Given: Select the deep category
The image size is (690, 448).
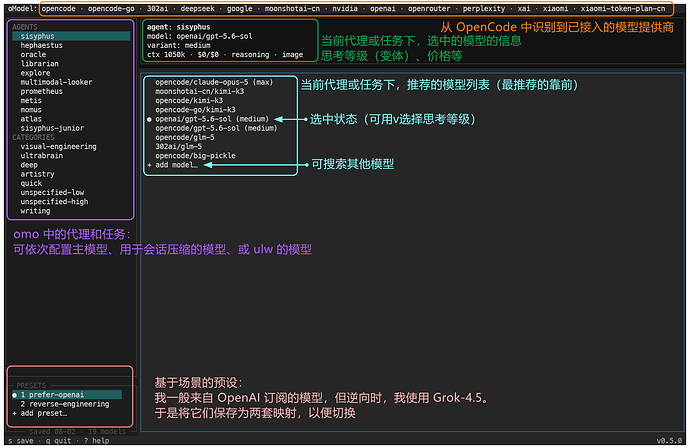Looking at the screenshot, I should coord(29,165).
